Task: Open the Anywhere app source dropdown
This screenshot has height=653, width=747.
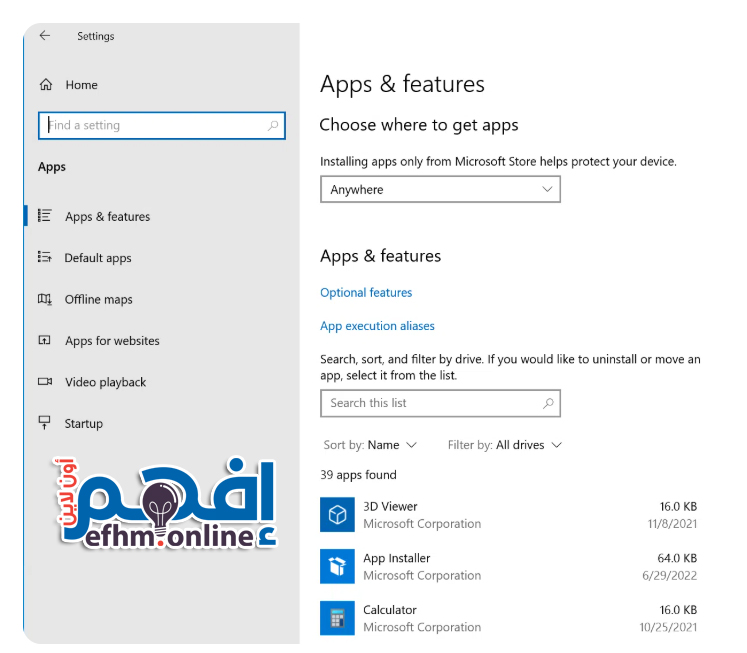Action: coord(440,189)
